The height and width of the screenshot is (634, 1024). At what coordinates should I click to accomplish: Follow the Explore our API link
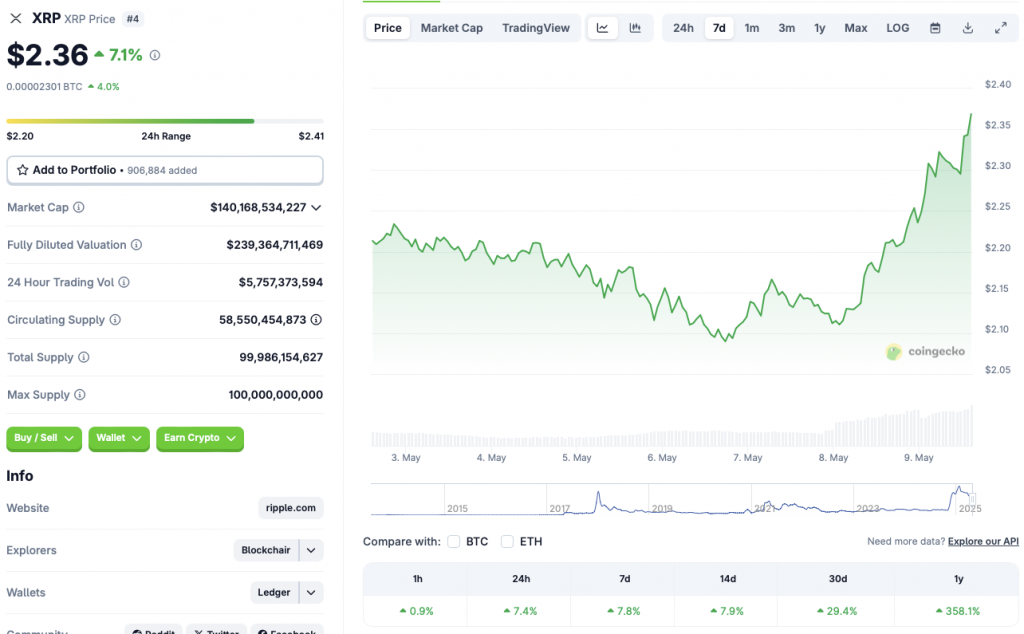pyautogui.click(x=983, y=541)
